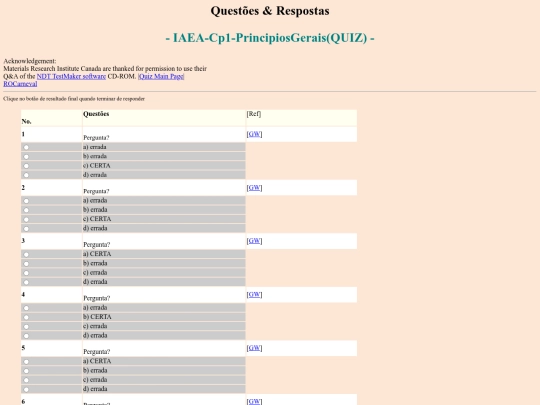Click the Acknowledgement: label
Image resolution: width=540 pixels, height=405 pixels.
click(30, 61)
